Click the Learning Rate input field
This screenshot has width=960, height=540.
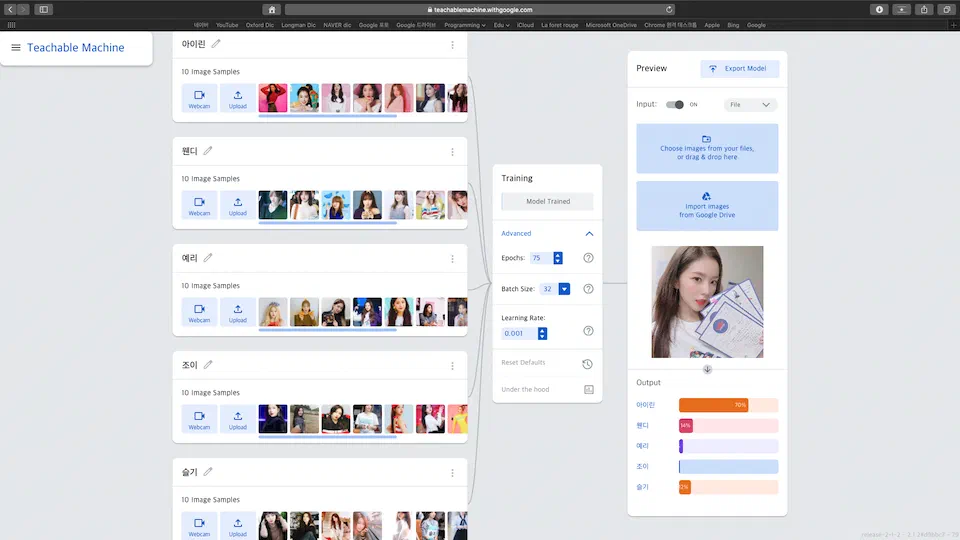point(514,334)
